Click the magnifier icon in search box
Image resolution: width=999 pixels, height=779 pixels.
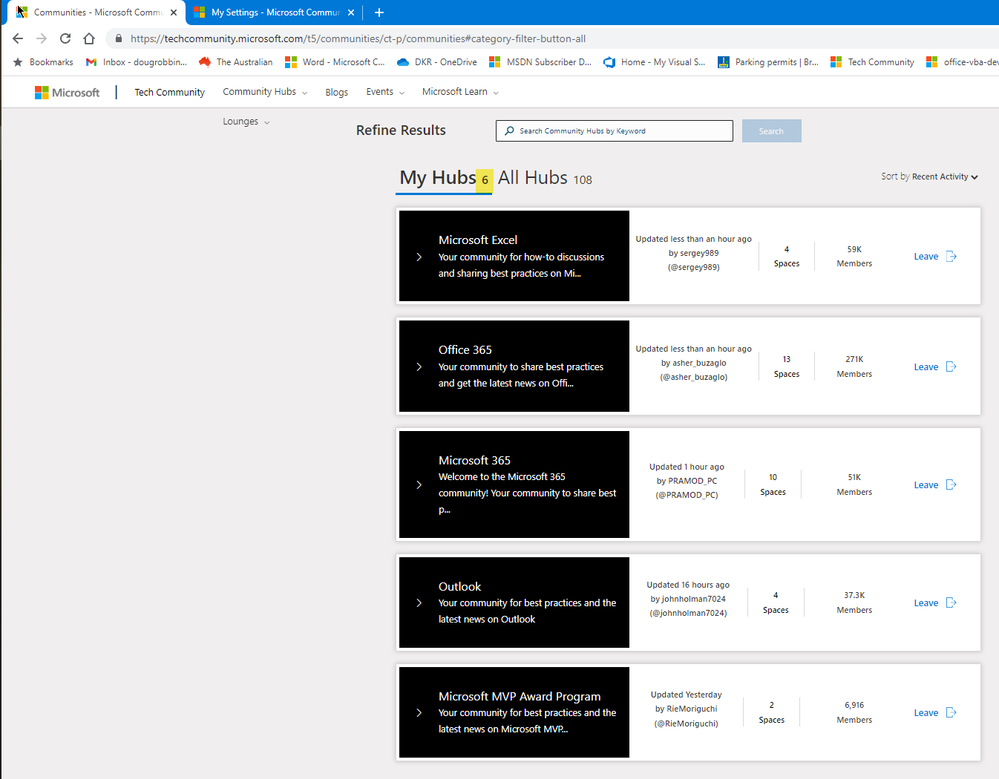pyautogui.click(x=509, y=131)
